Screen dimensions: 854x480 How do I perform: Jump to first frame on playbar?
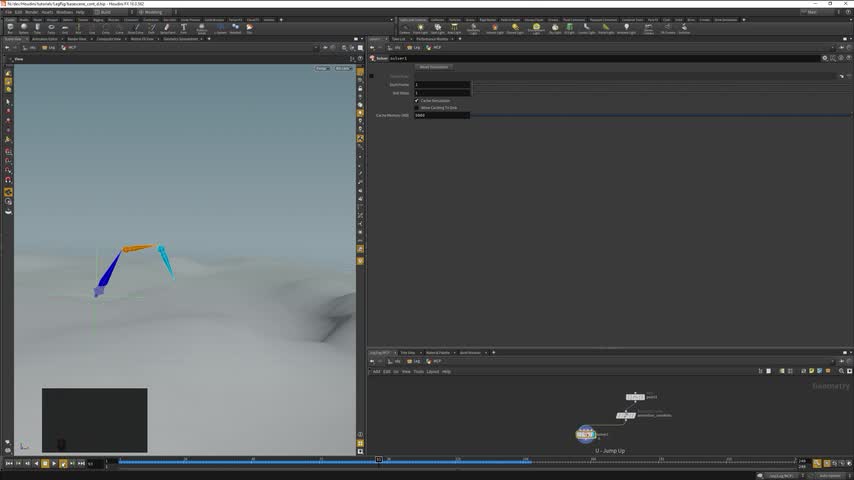(10, 463)
